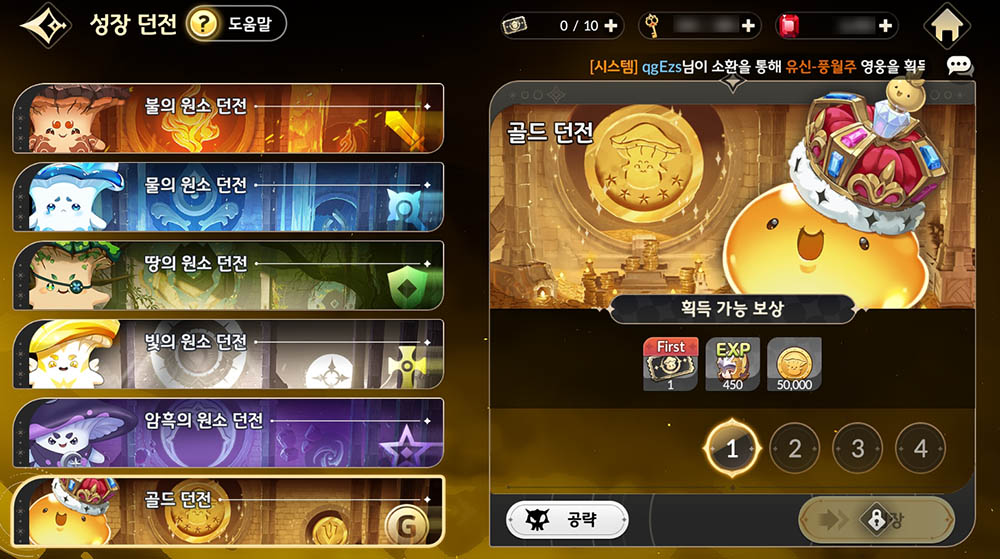Add more keys with the plus icon

(x=748, y=25)
